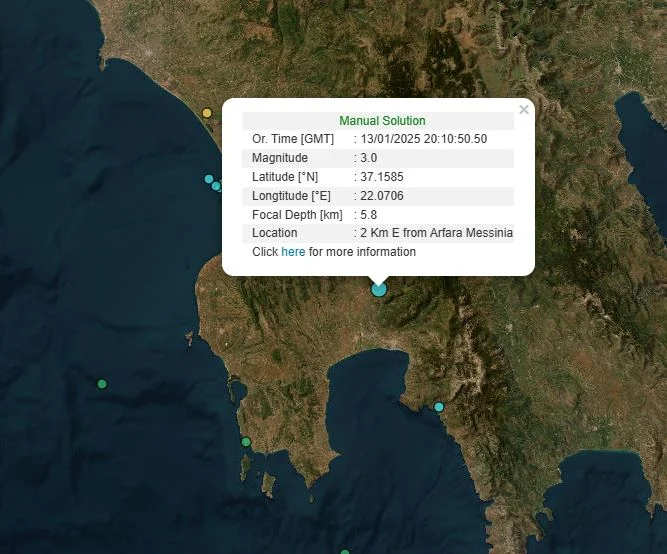The width and height of the screenshot is (667, 554).
Task: Click the green earthquake marker in open sea
Action: [x=102, y=384]
